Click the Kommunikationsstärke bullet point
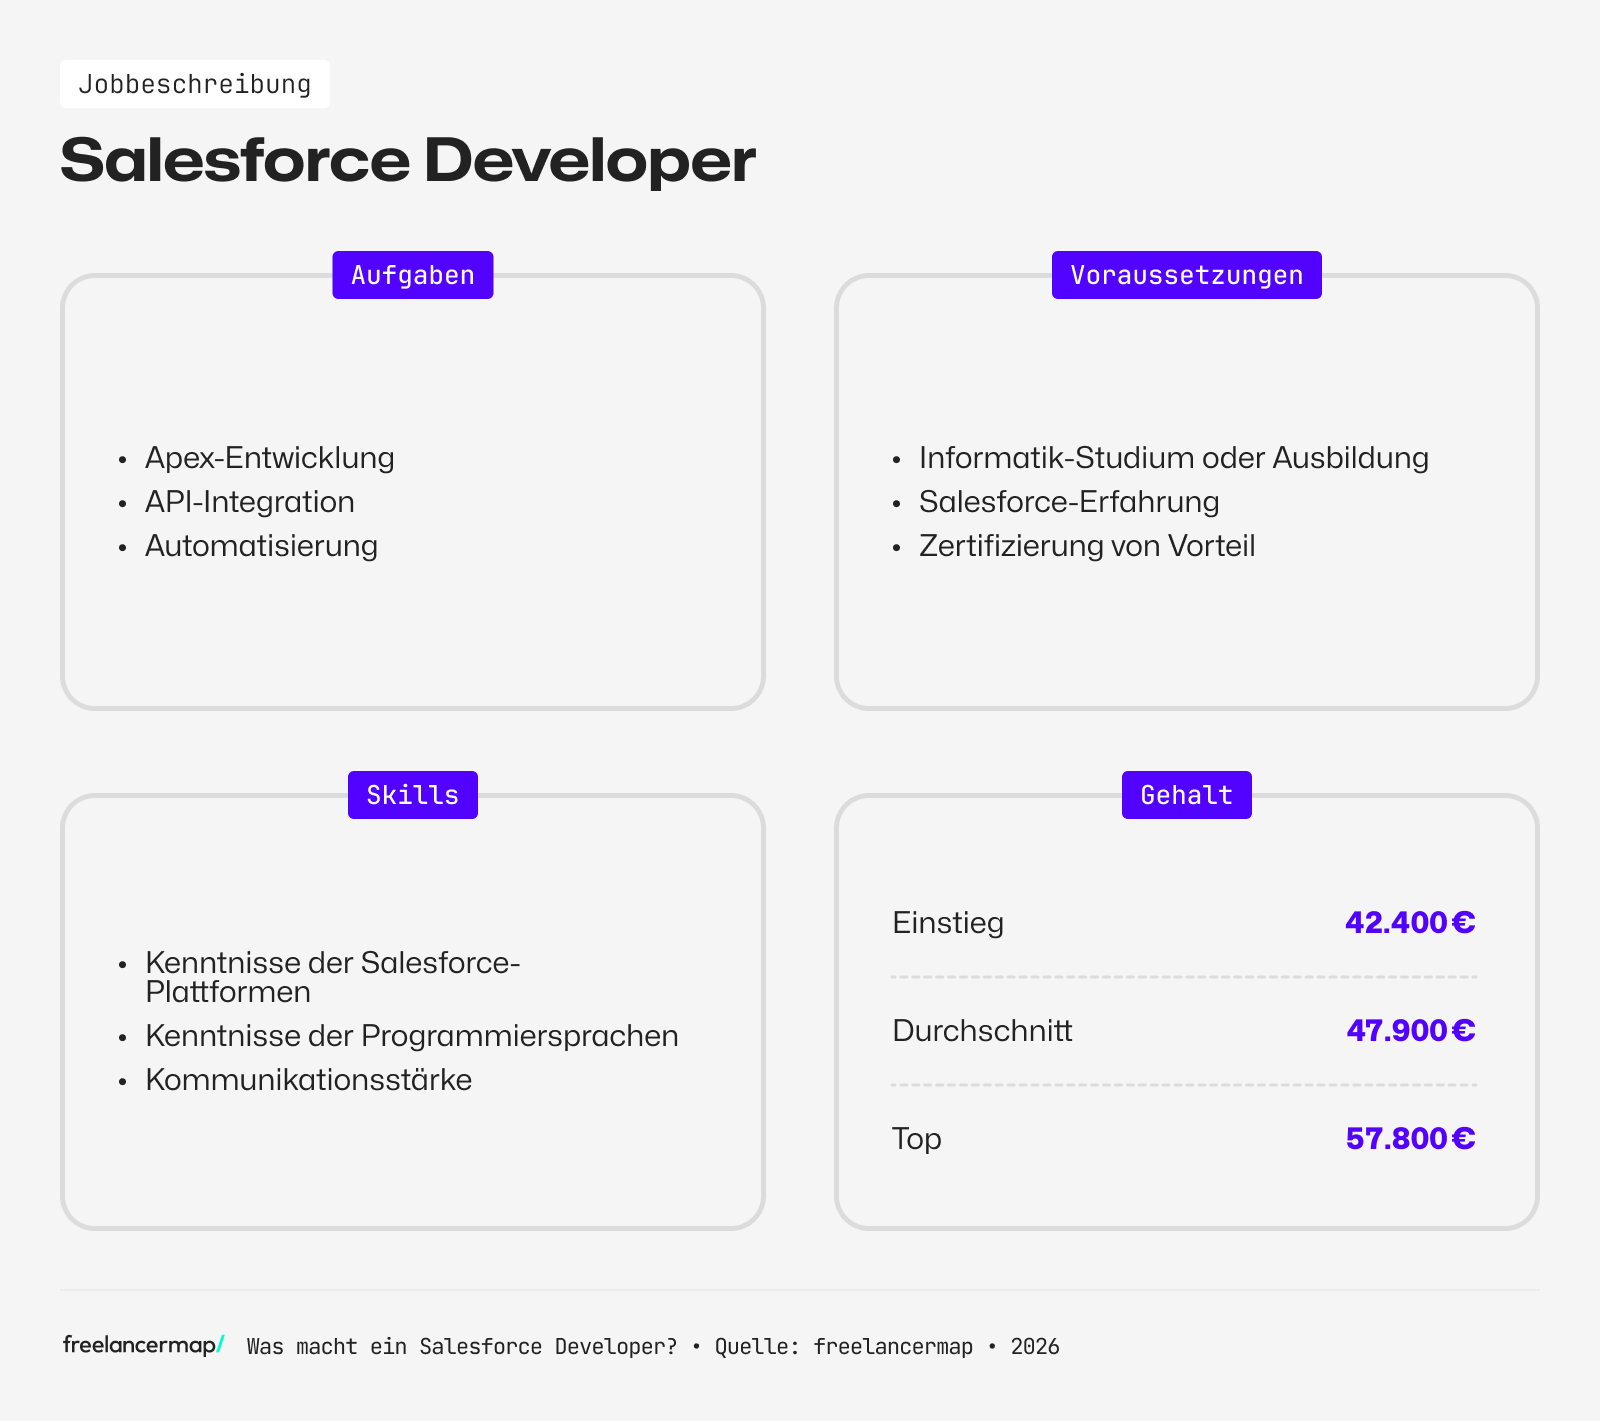 tap(308, 1079)
